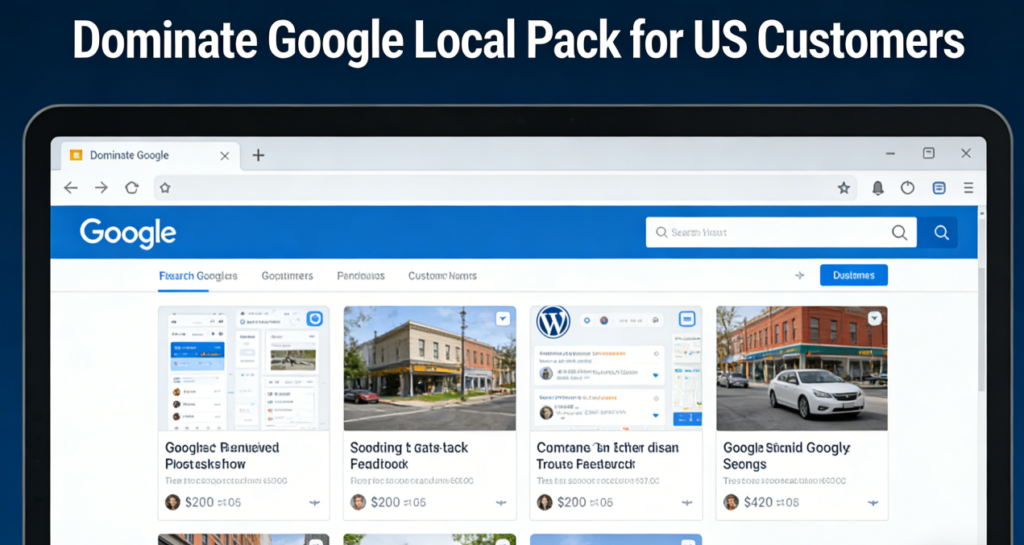Click the bookmark star in toolbar
The height and width of the screenshot is (545, 1024).
pos(843,188)
